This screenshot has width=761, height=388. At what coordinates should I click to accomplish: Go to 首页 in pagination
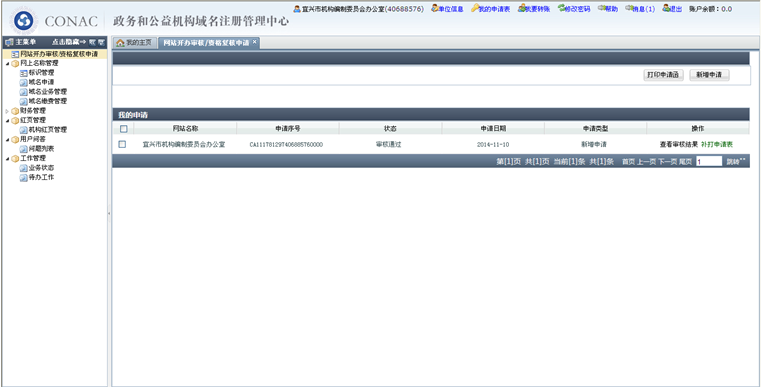click(629, 162)
